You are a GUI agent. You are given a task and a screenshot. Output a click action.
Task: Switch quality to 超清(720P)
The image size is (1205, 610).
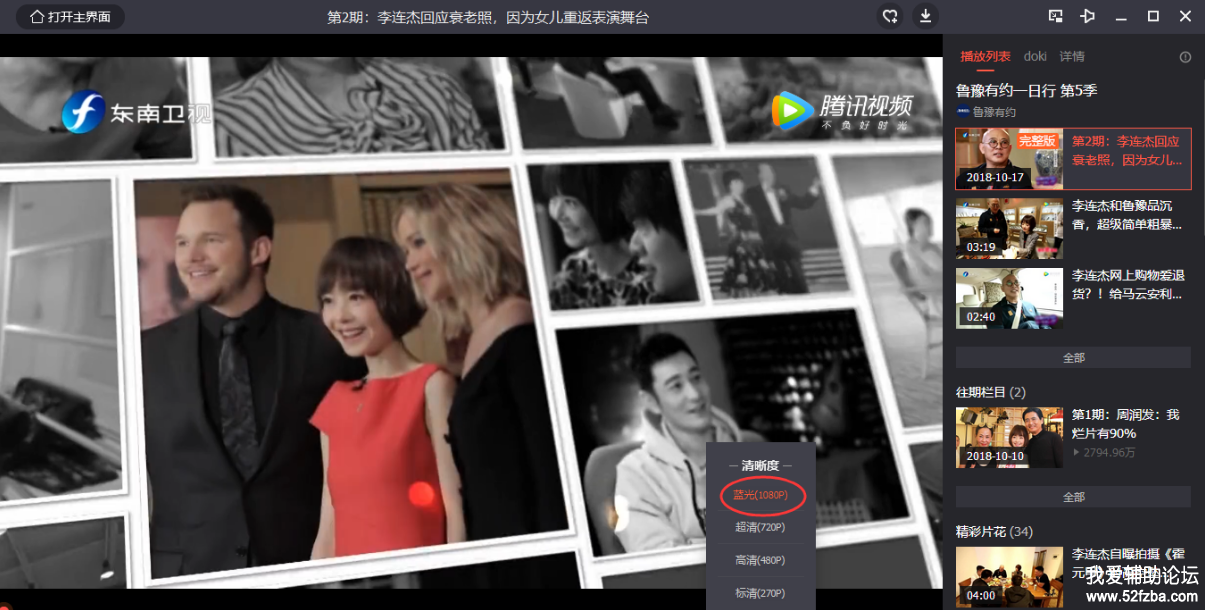[x=760, y=527]
